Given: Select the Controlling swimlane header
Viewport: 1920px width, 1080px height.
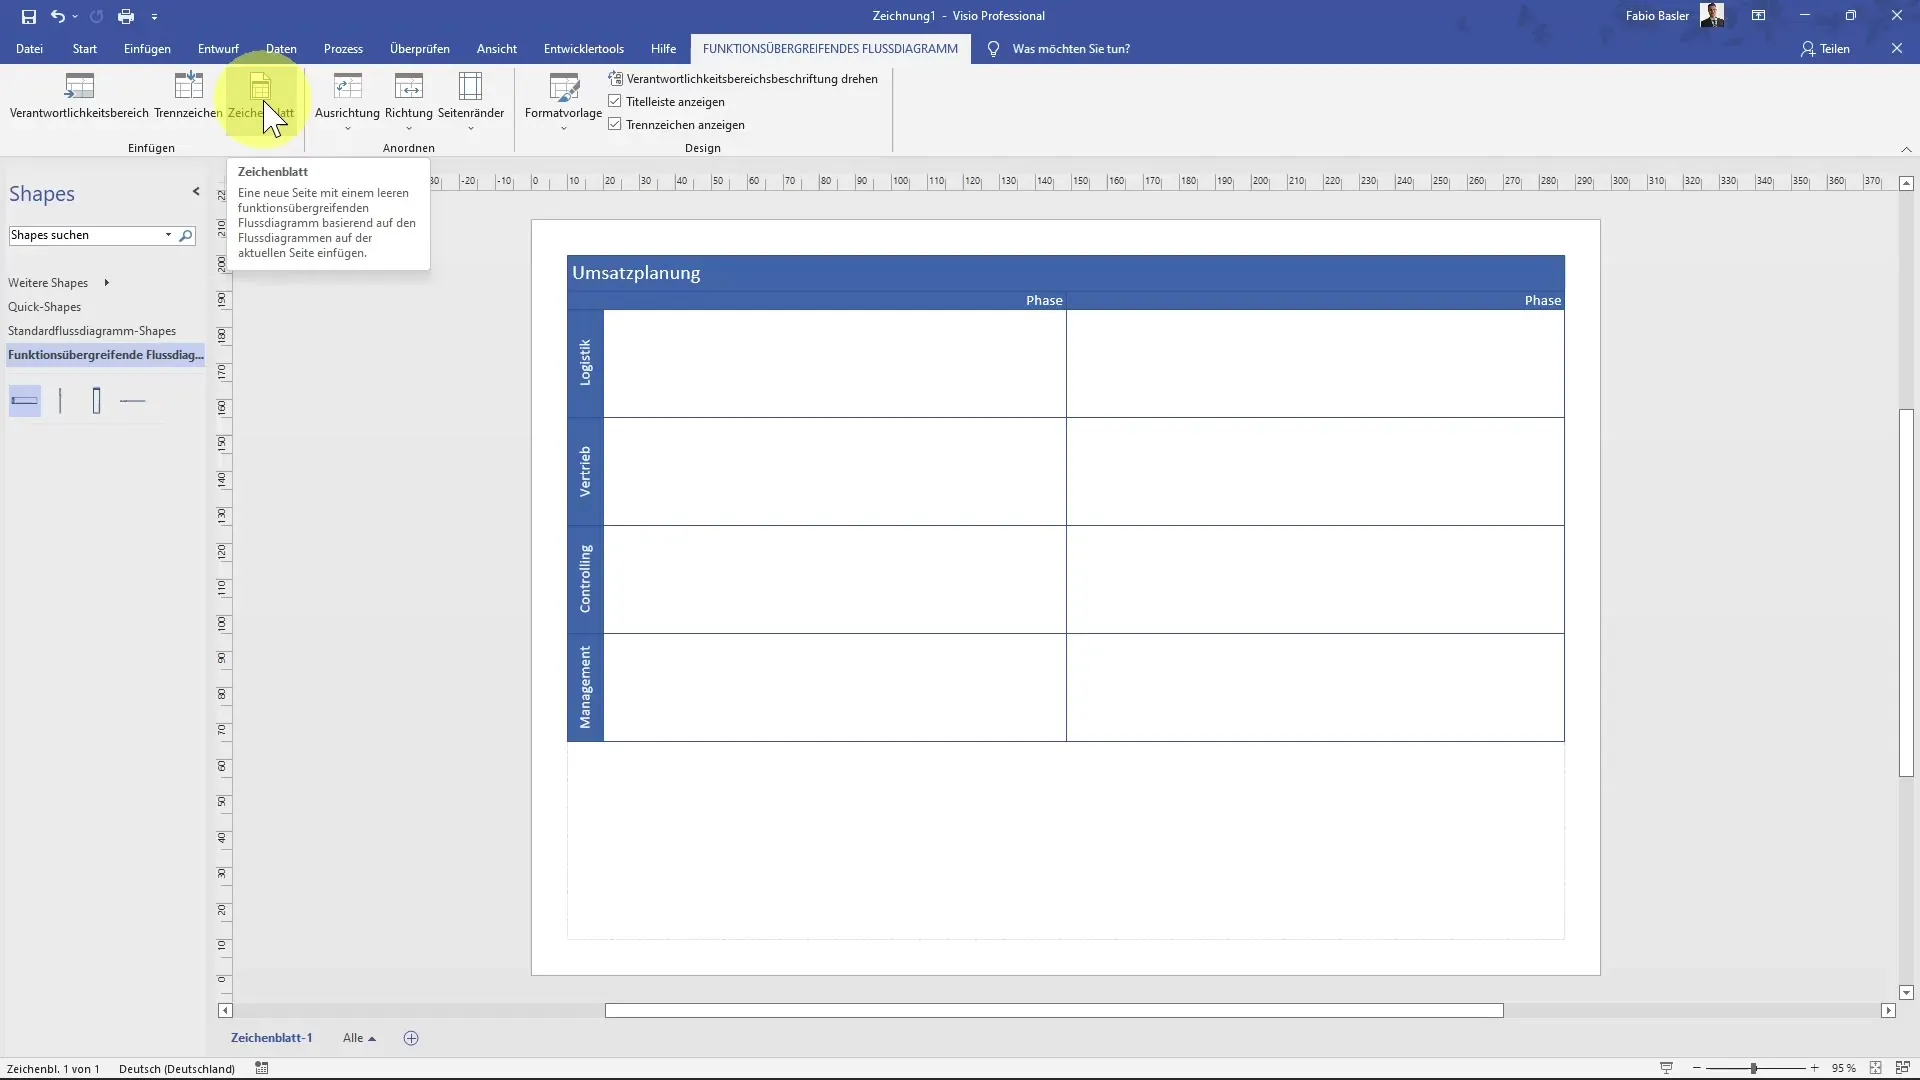Looking at the screenshot, I should point(585,579).
